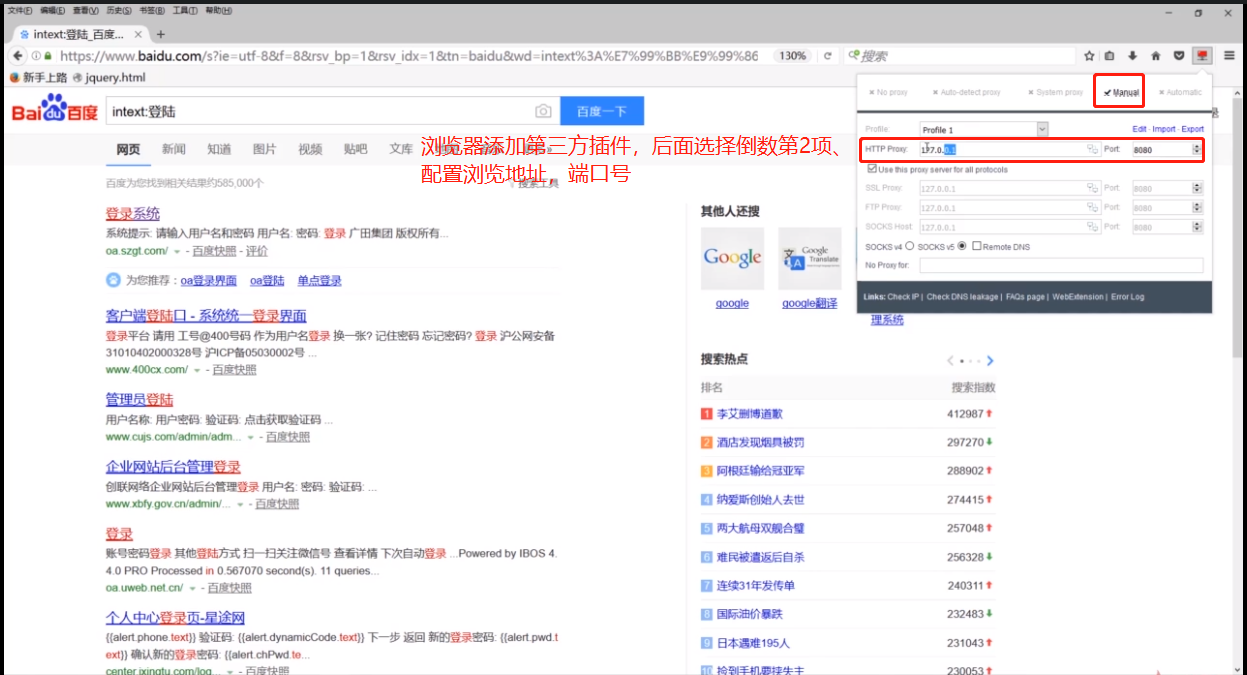Click the camera image-search icon in Baidu box
The width and height of the screenshot is (1247, 675).
(x=543, y=111)
